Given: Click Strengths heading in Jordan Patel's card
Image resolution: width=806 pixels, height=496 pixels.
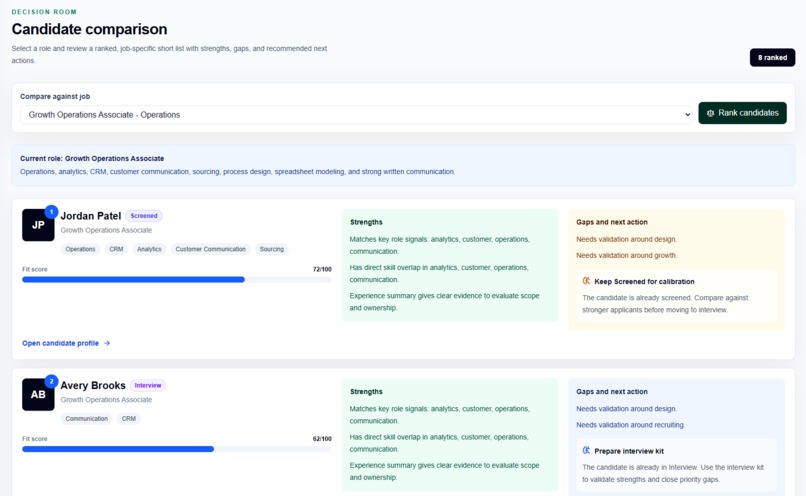Looking at the screenshot, I should (x=366, y=222).
